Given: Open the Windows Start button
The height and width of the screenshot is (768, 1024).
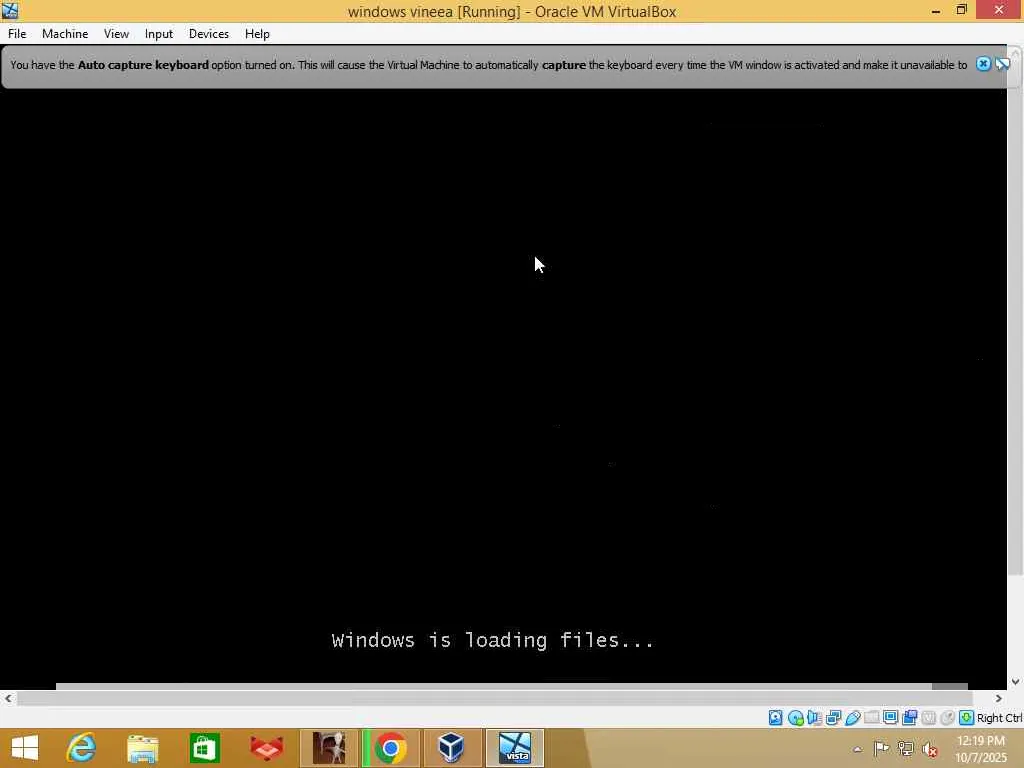Looking at the screenshot, I should tap(25, 748).
